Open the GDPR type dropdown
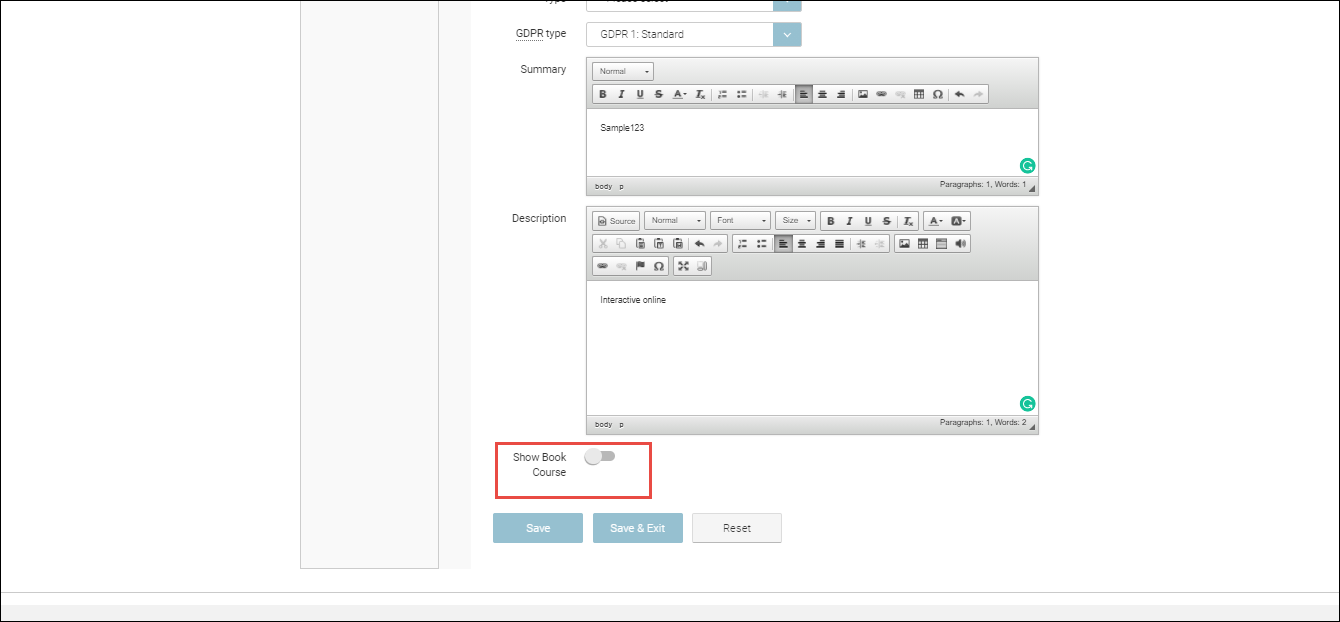 787,34
